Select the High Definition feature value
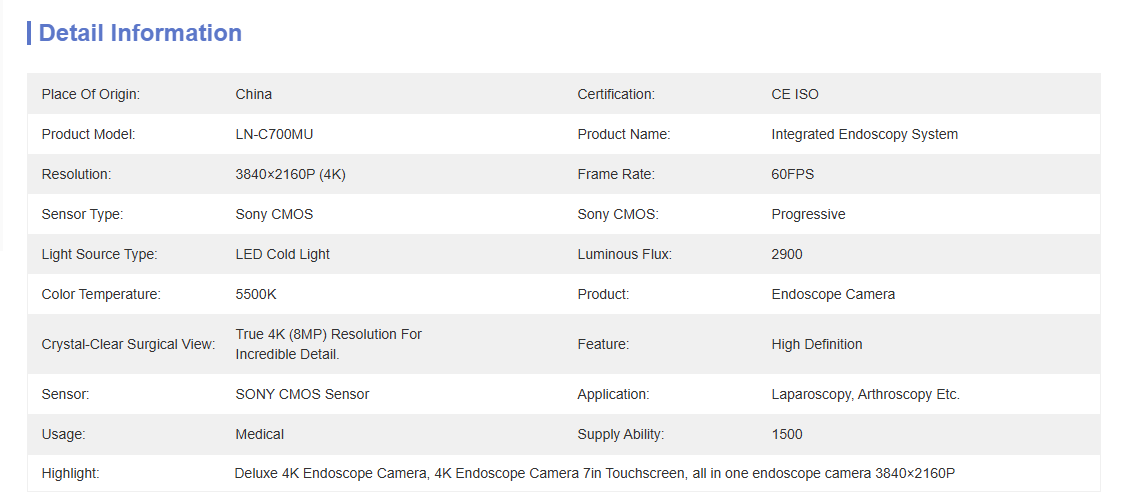The height and width of the screenshot is (500, 1142). (816, 344)
